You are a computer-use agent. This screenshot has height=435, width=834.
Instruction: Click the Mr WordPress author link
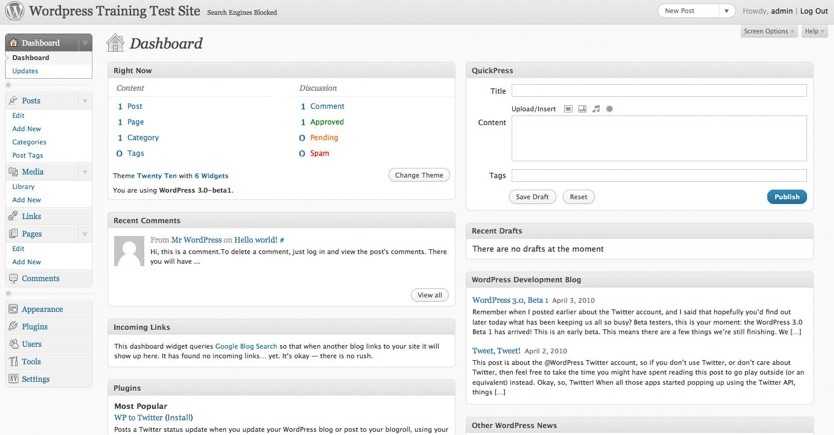(x=196, y=240)
